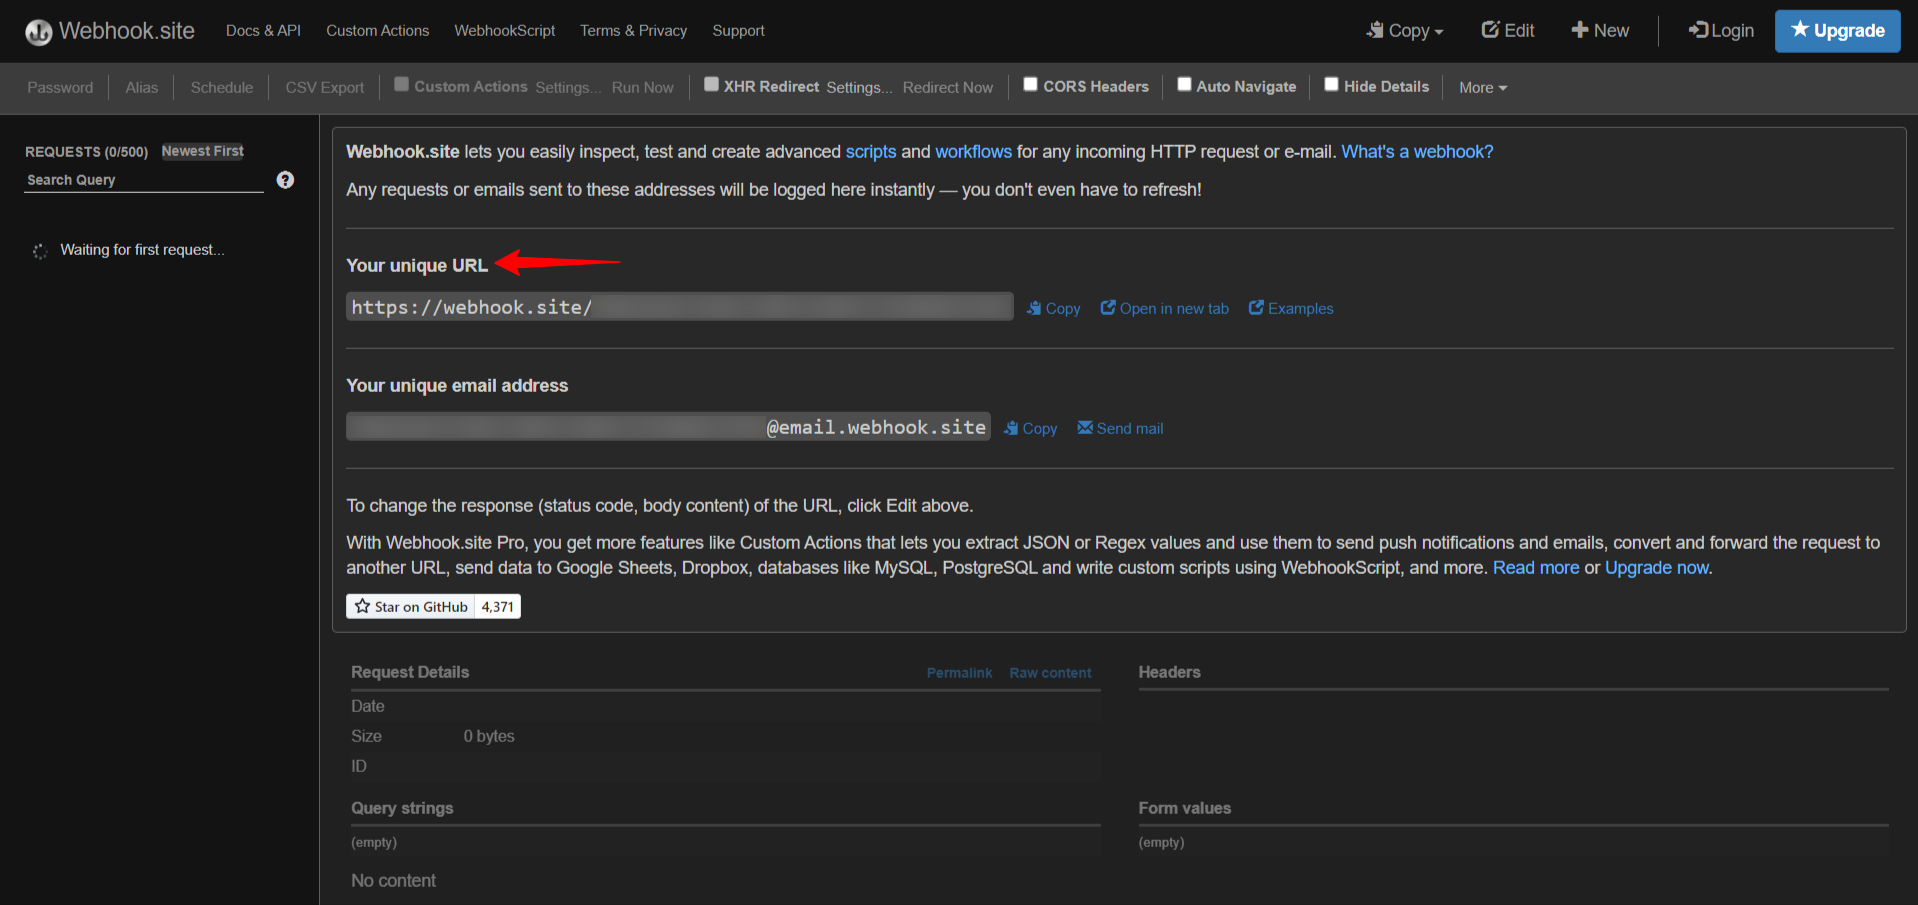
Task: Click Send mail envelope link
Action: click(1120, 428)
